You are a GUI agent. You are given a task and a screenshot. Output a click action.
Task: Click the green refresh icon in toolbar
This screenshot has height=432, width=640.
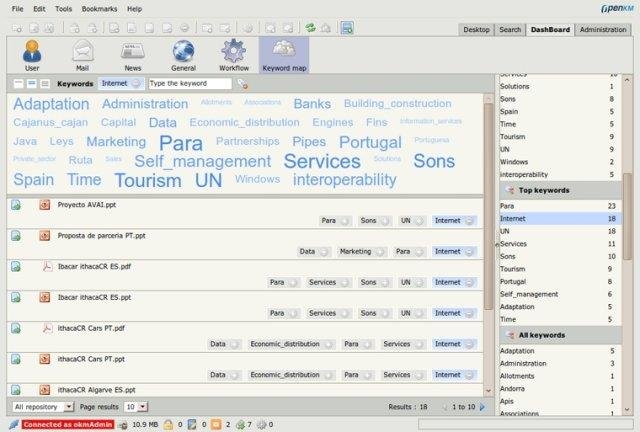[x=311, y=27]
